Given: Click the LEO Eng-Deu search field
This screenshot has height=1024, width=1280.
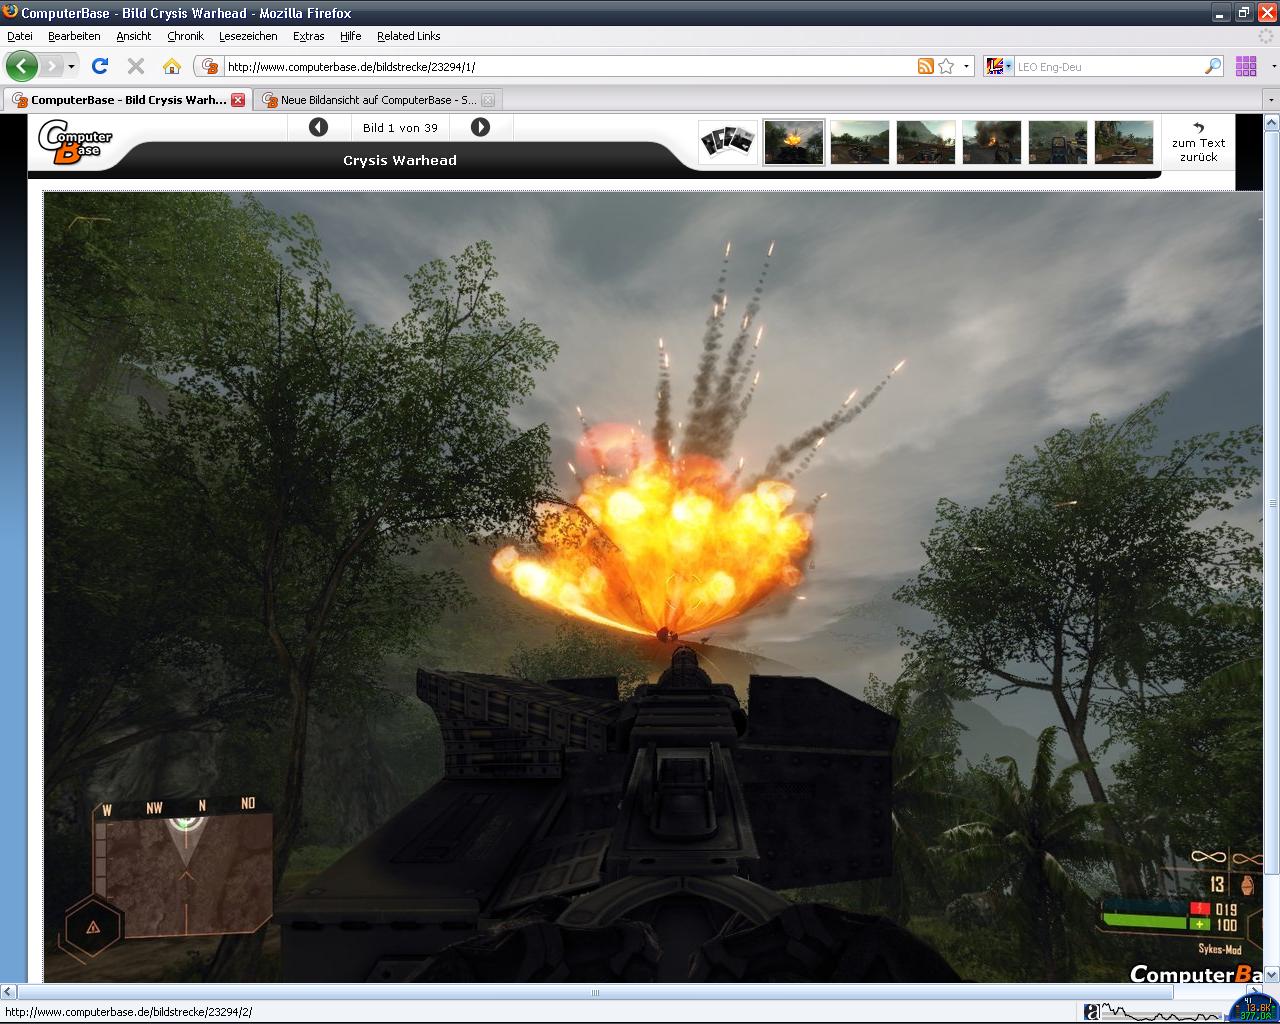Looking at the screenshot, I should [x=1108, y=67].
